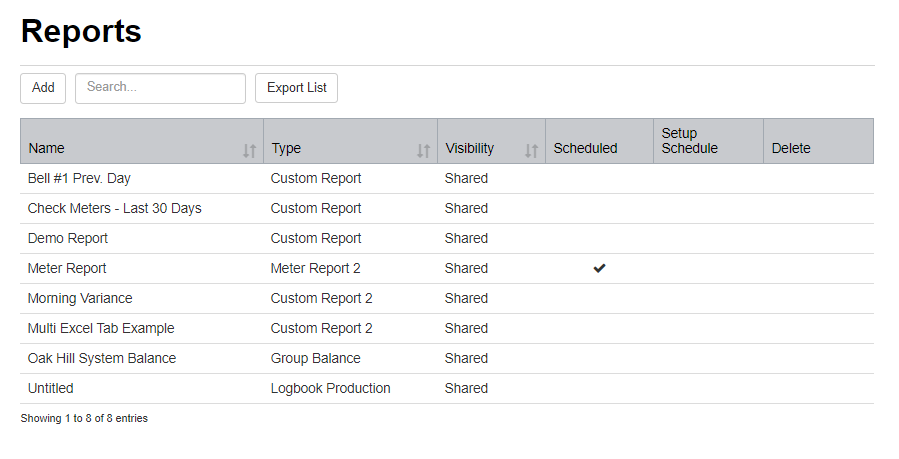899x459 pixels.
Task: Select Multi Excel Tab Example report
Action: pos(101,328)
